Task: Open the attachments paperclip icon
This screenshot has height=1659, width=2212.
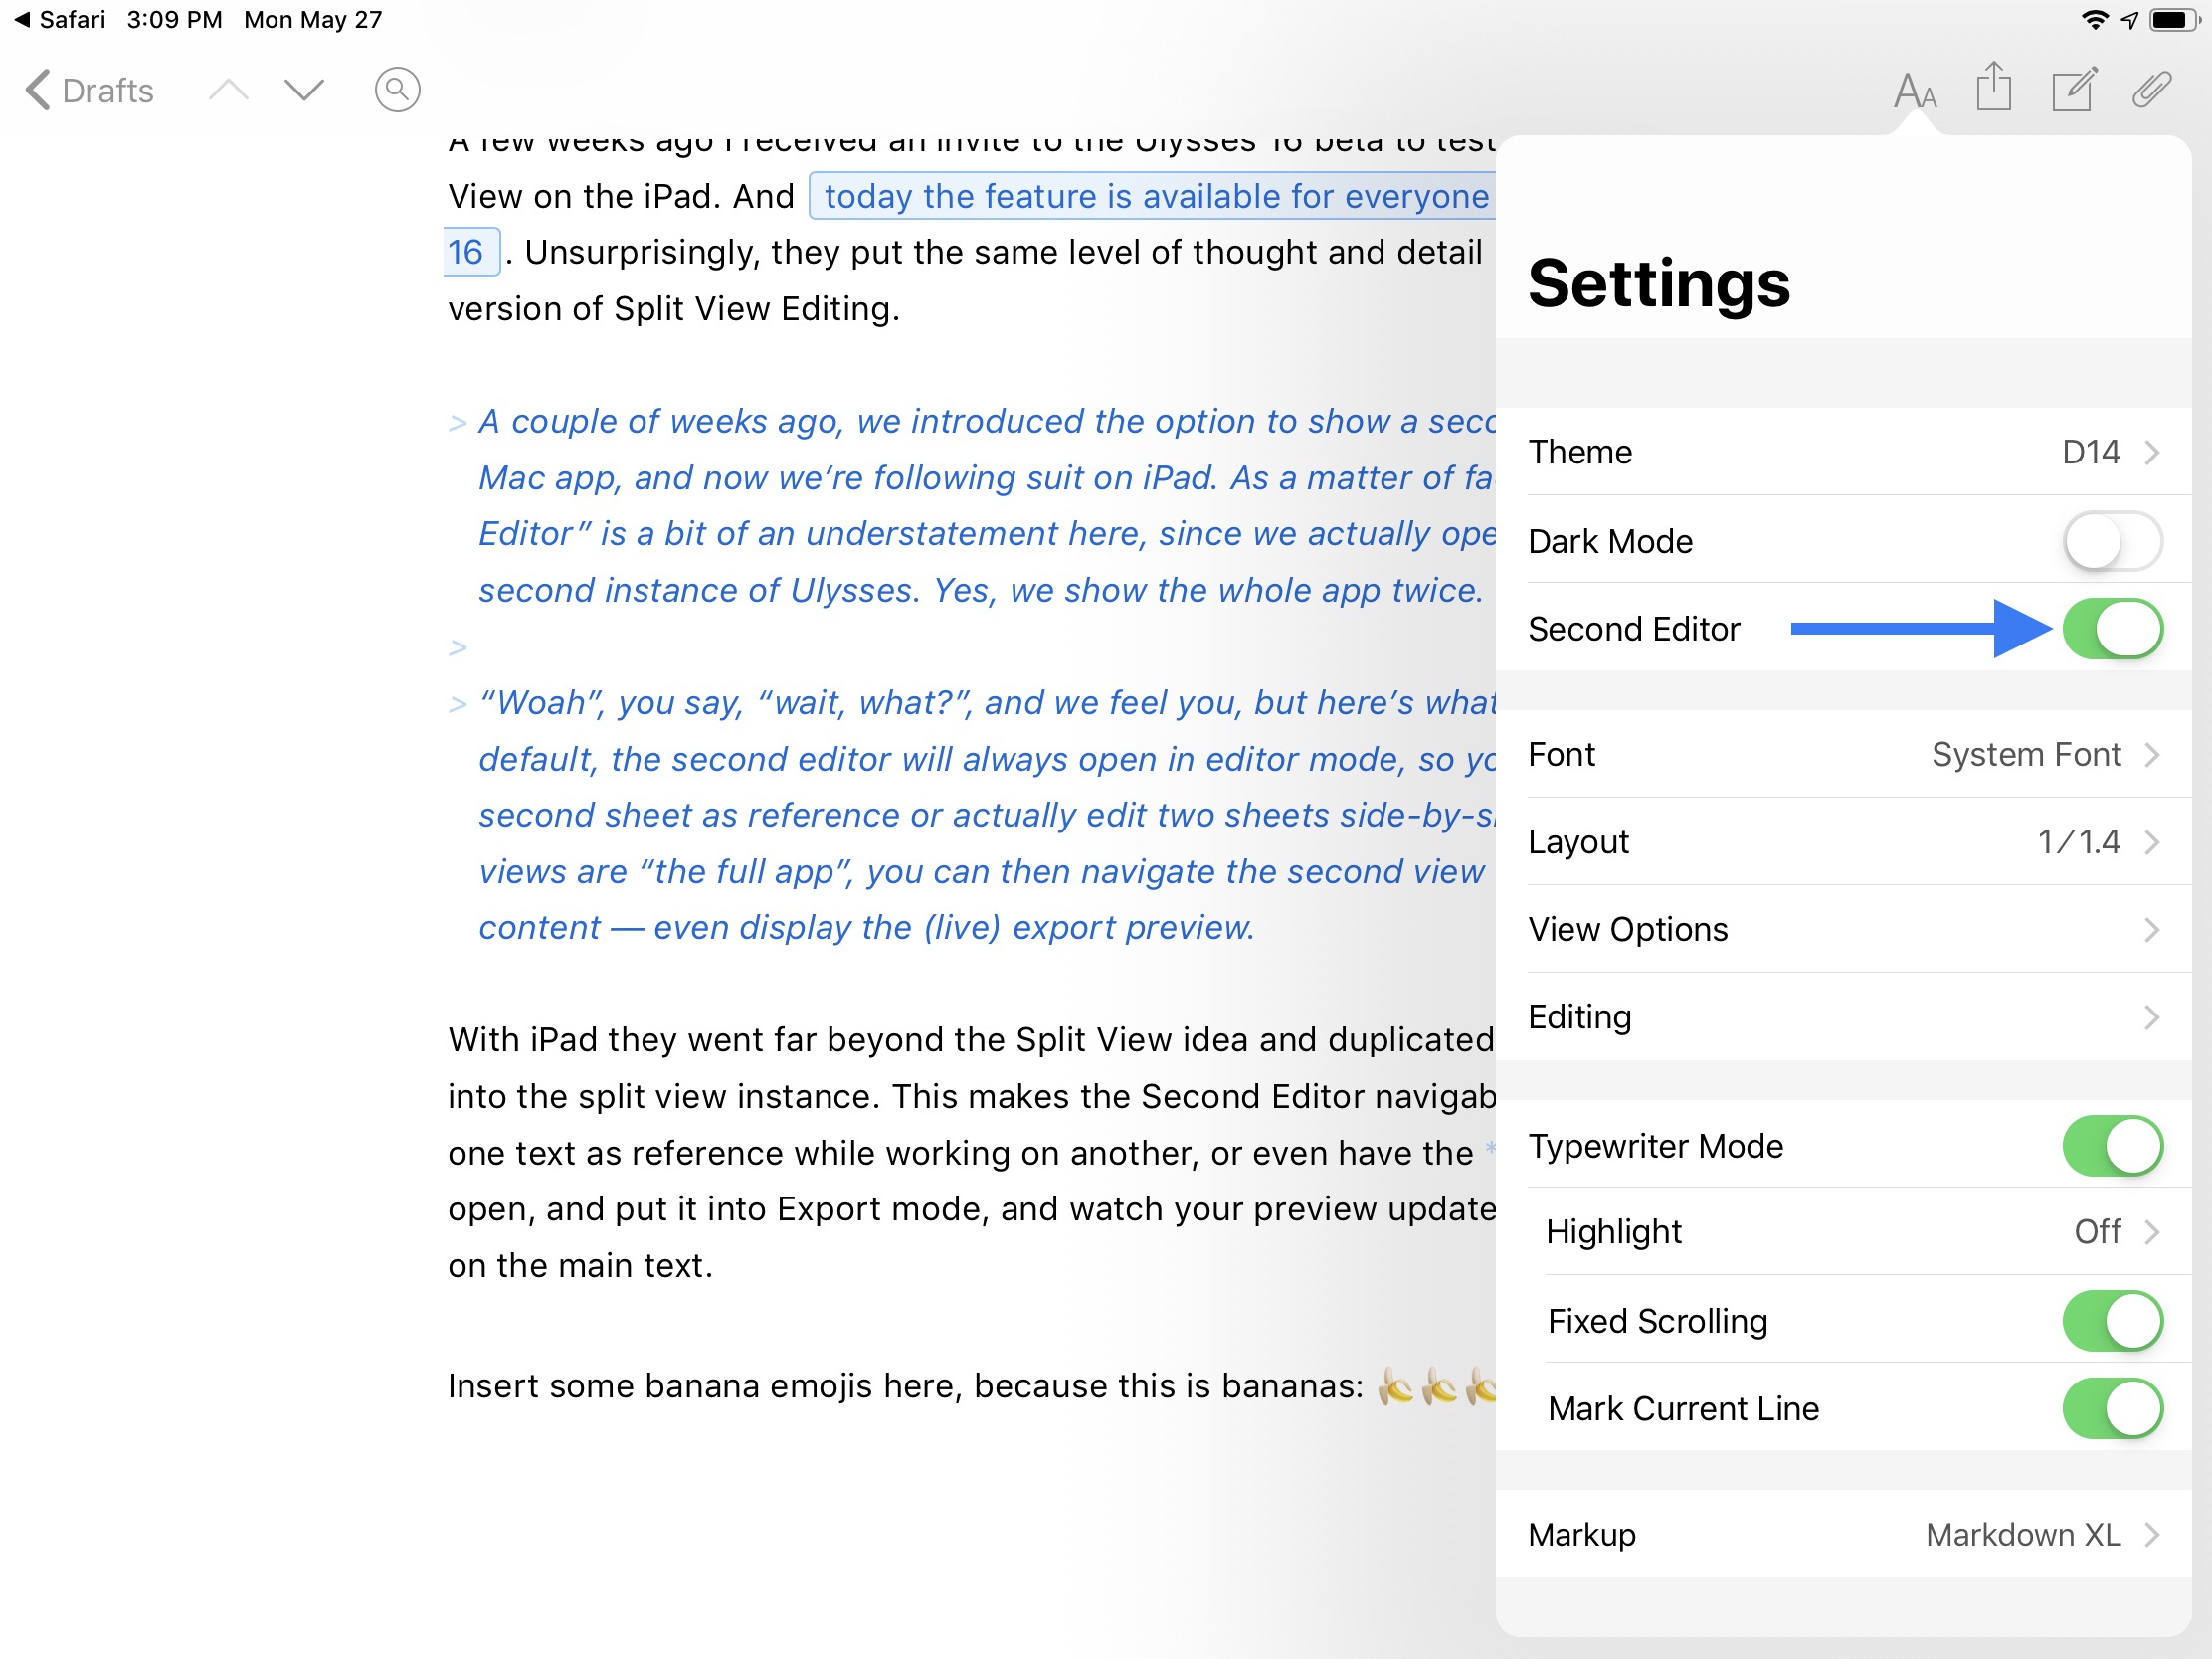Action: [x=2151, y=89]
